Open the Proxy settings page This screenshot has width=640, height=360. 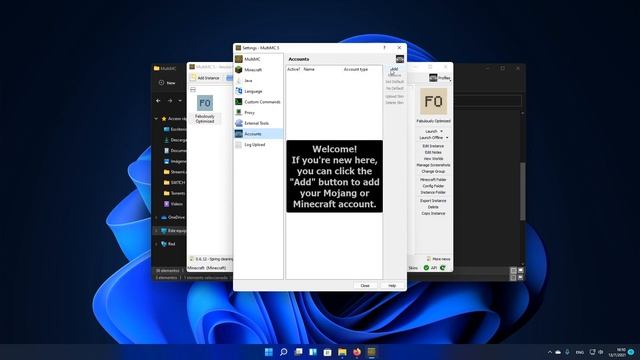[x=258, y=112]
